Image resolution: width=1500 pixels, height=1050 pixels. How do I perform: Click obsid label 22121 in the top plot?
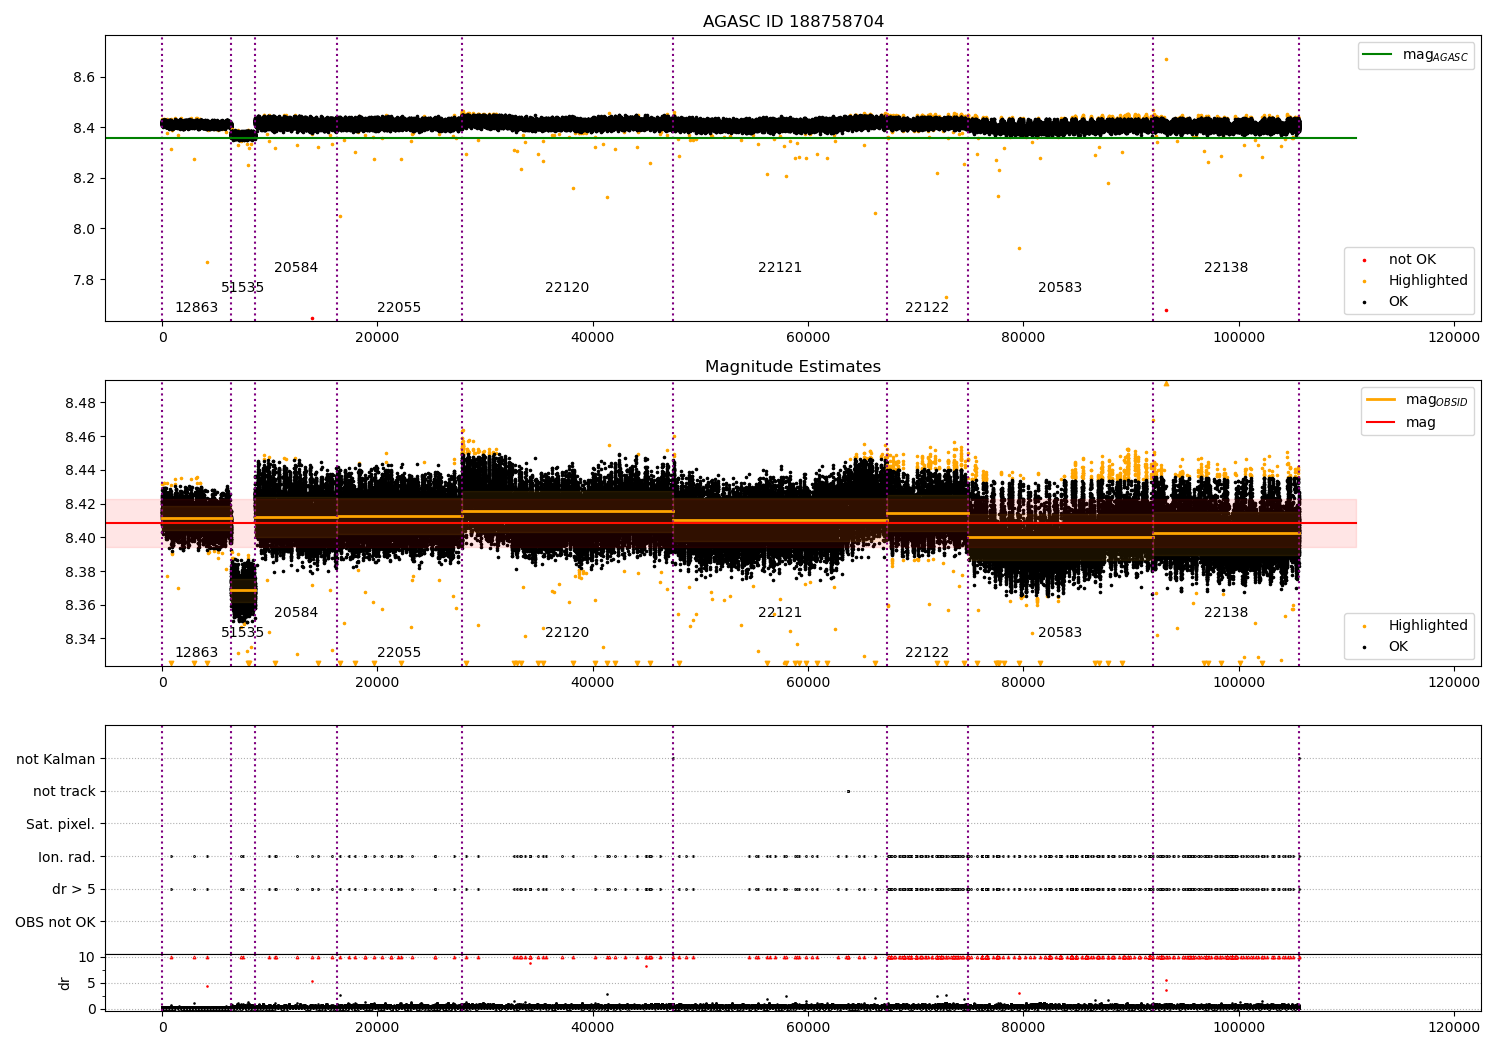[780, 268]
